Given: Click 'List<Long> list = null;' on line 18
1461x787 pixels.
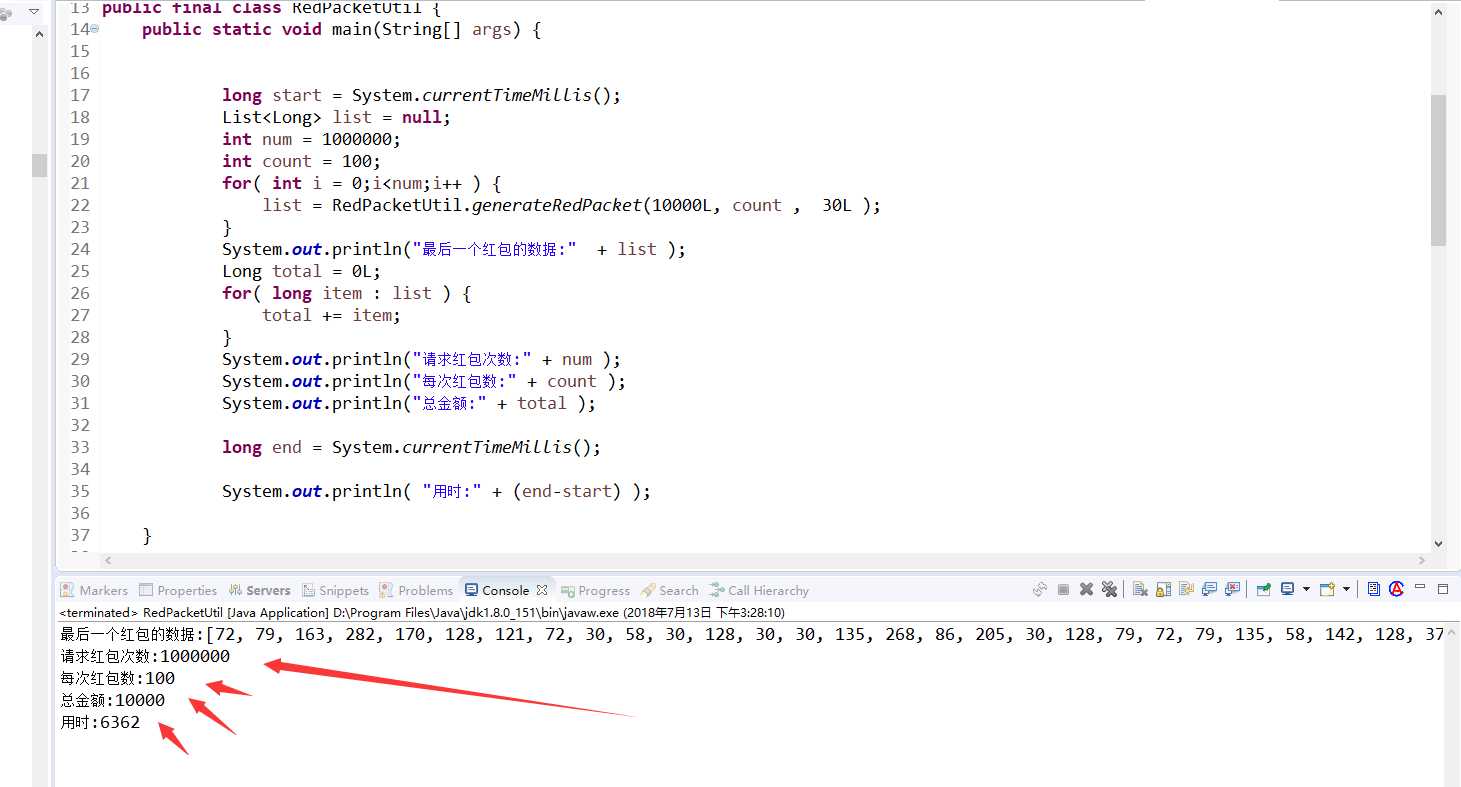Looking at the screenshot, I should 336,117.
